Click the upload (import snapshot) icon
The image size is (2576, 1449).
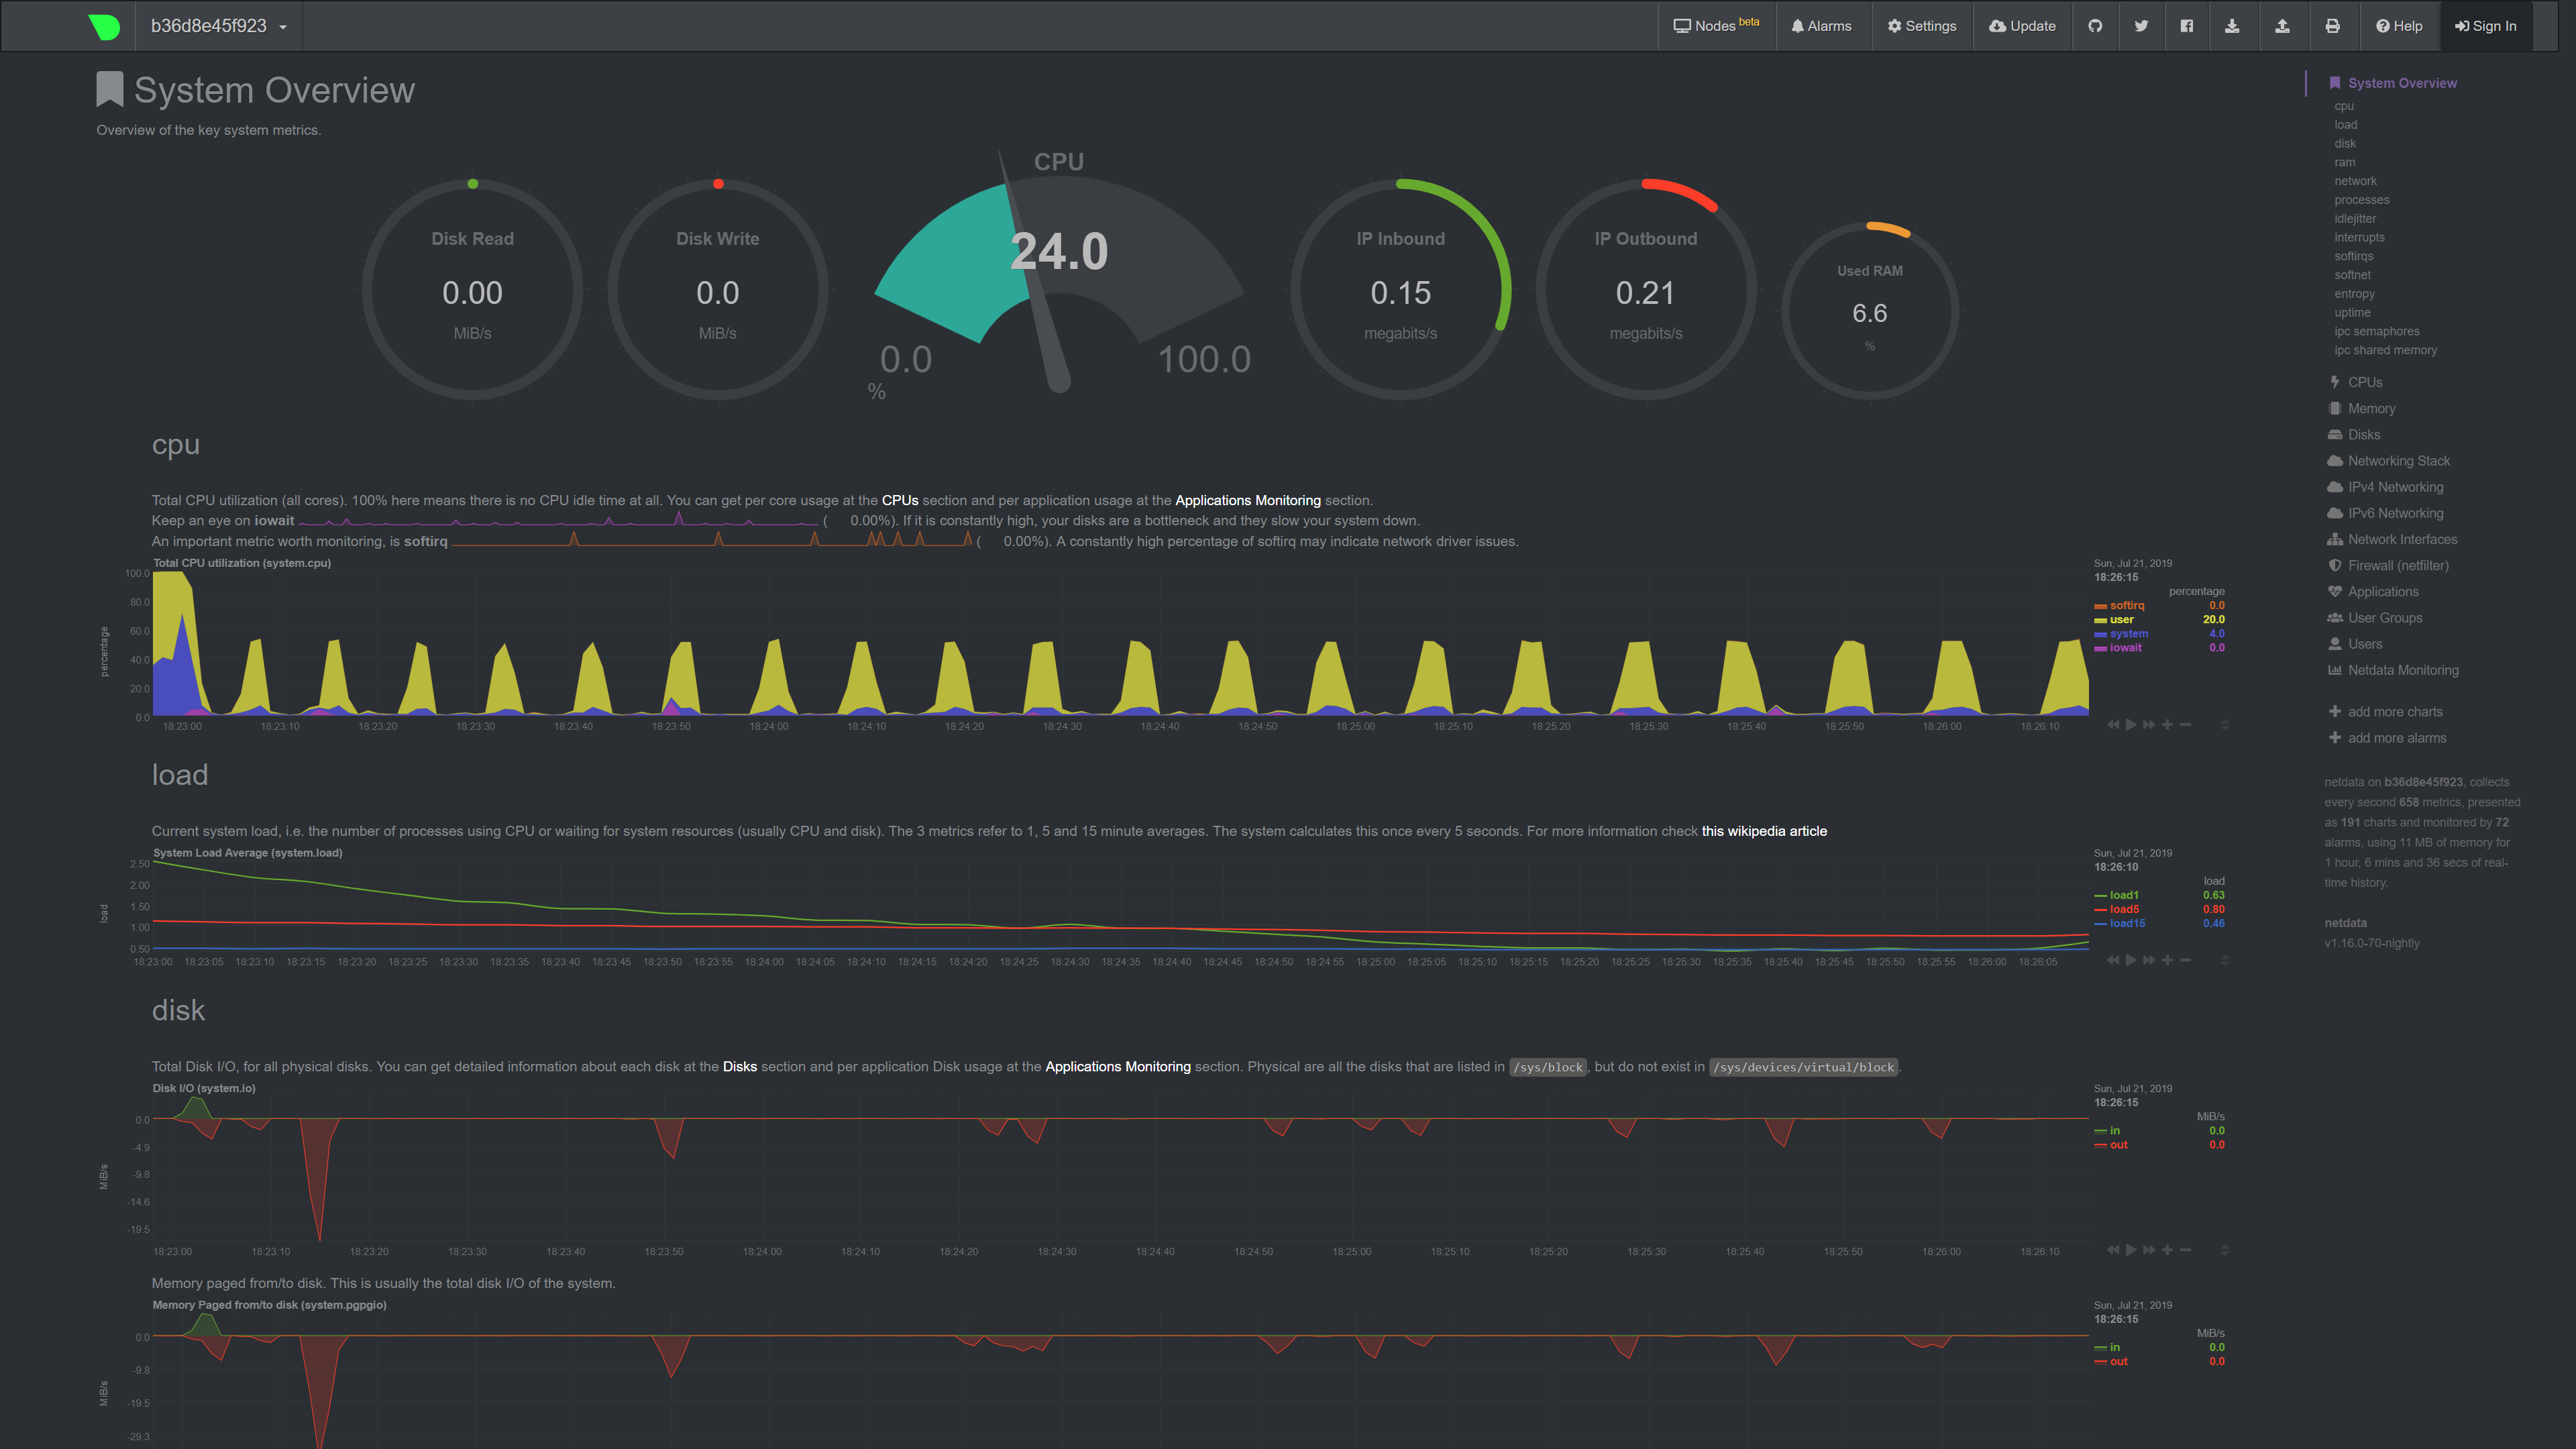click(x=2282, y=26)
